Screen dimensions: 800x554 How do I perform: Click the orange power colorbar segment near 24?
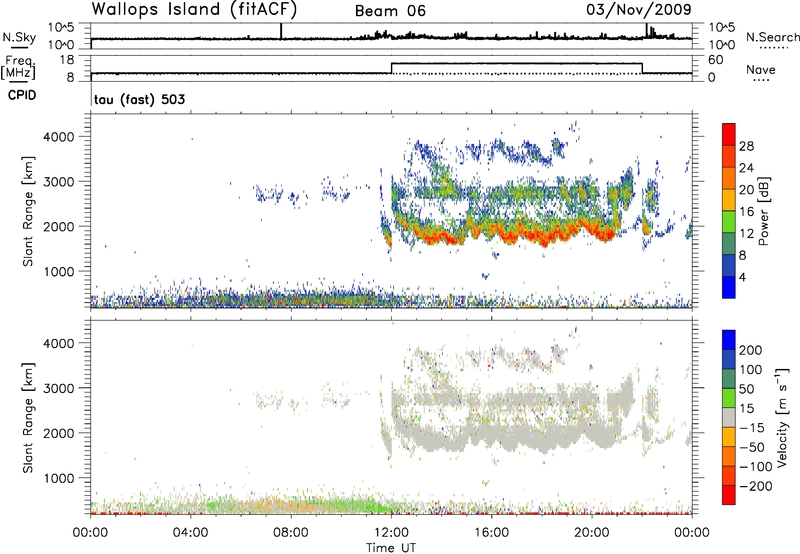tap(729, 177)
